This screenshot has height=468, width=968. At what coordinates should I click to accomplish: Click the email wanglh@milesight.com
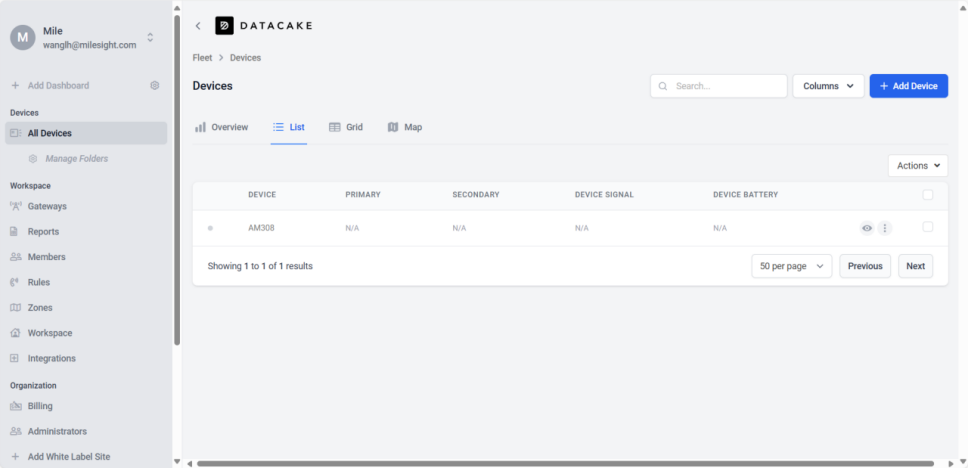(90, 45)
